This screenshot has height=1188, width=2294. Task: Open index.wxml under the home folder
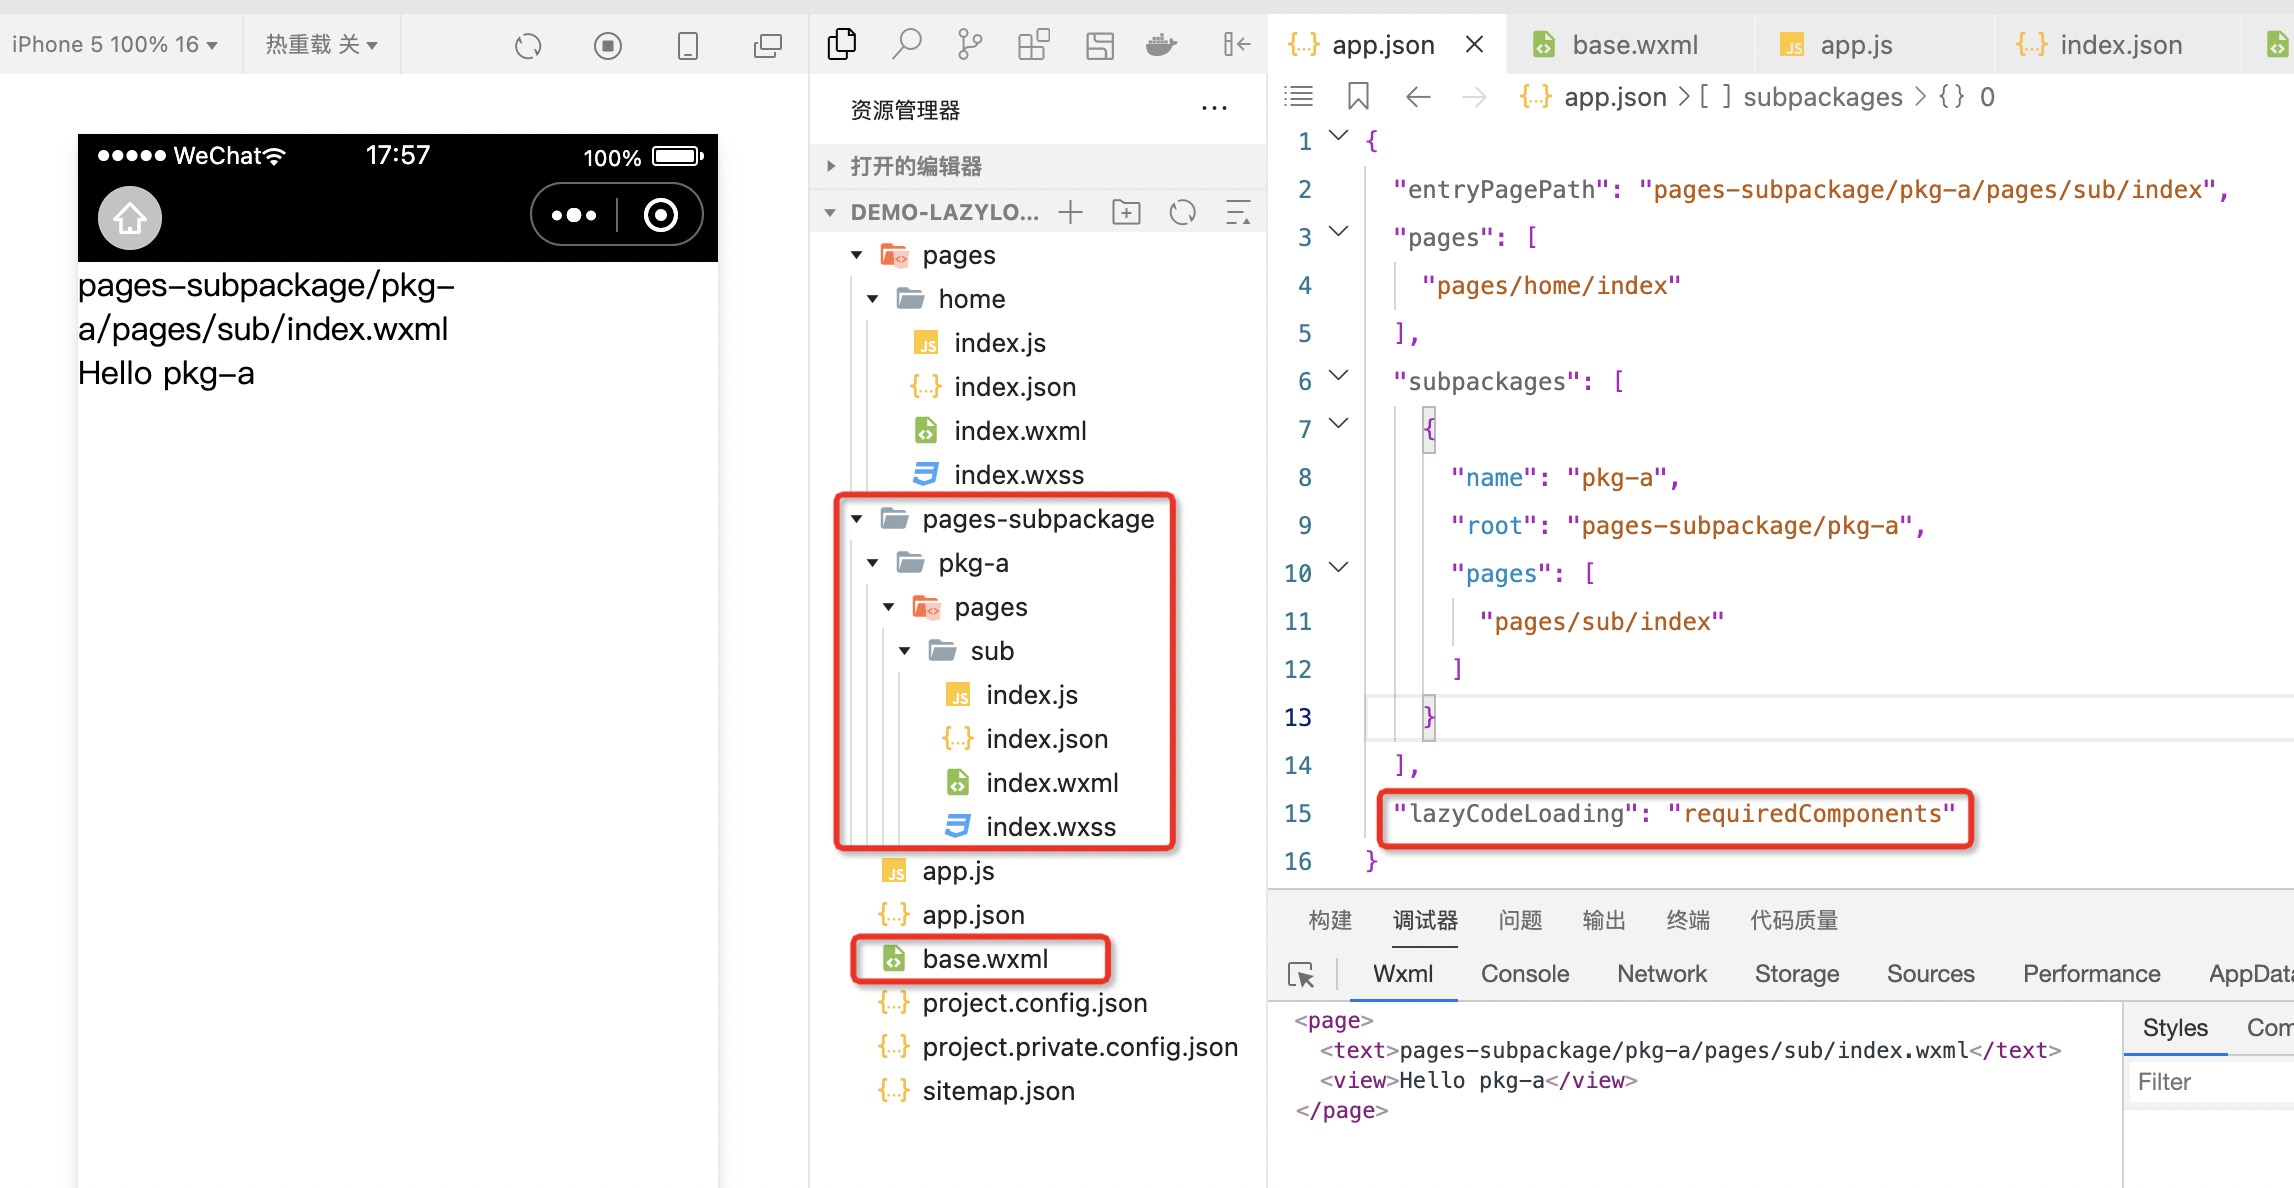point(1019,431)
